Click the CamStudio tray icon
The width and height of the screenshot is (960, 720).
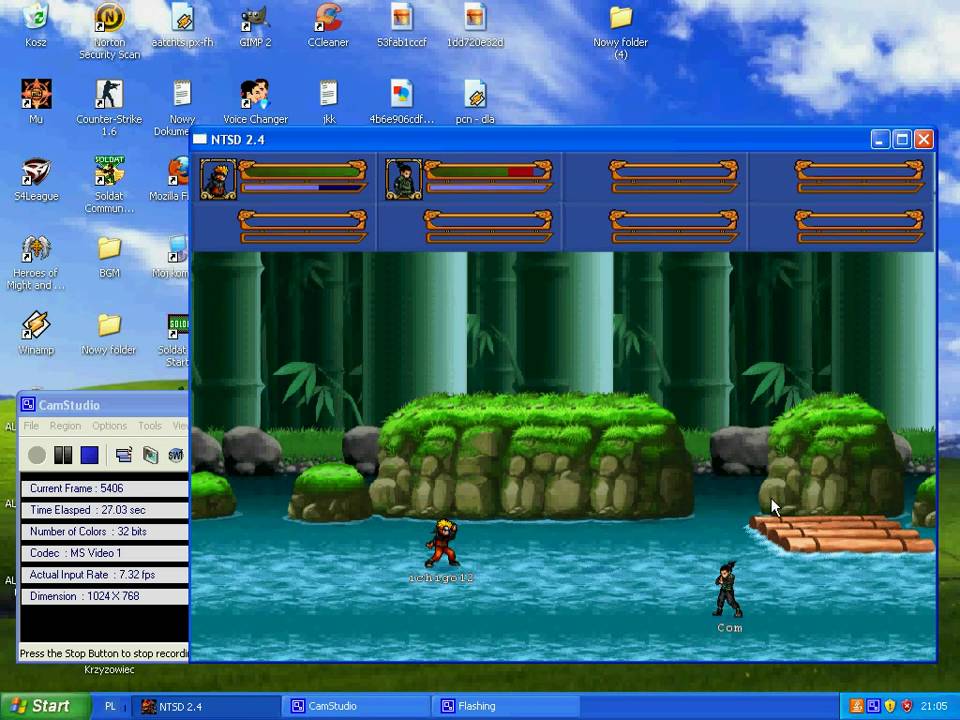pyautogui.click(x=873, y=706)
